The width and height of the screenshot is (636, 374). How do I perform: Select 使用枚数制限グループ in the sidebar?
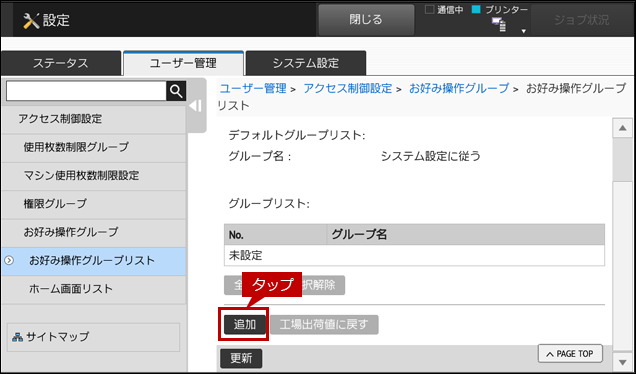pyautogui.click(x=93, y=147)
